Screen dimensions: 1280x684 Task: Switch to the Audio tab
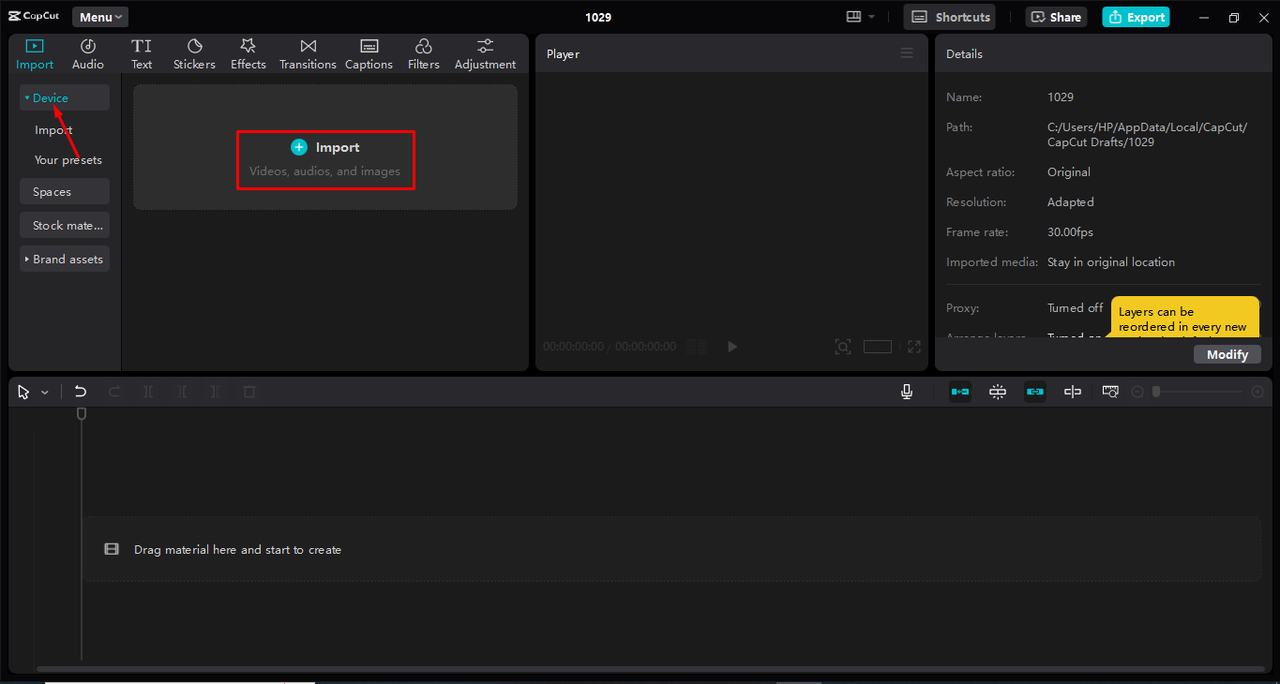click(88, 54)
